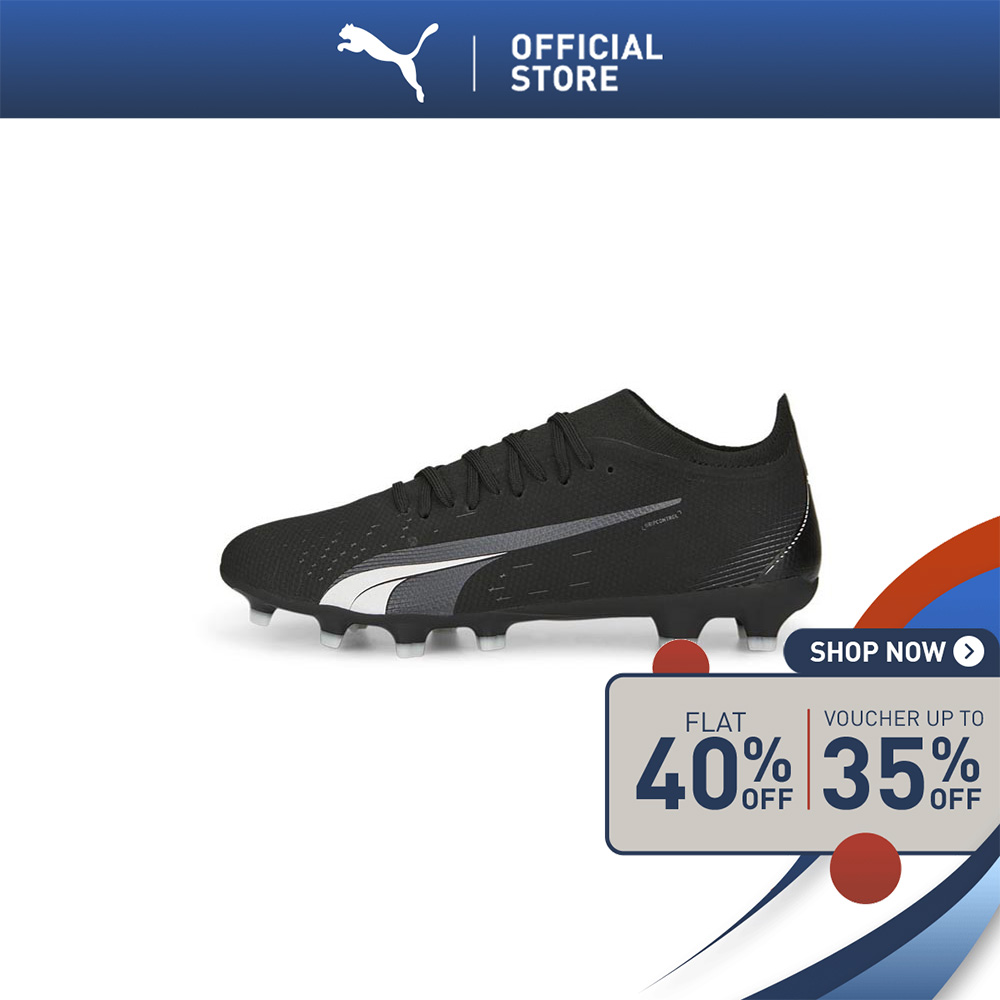Click the OFFICIAL STORE text
This screenshot has height=1000, width=1000.
[x=586, y=63]
